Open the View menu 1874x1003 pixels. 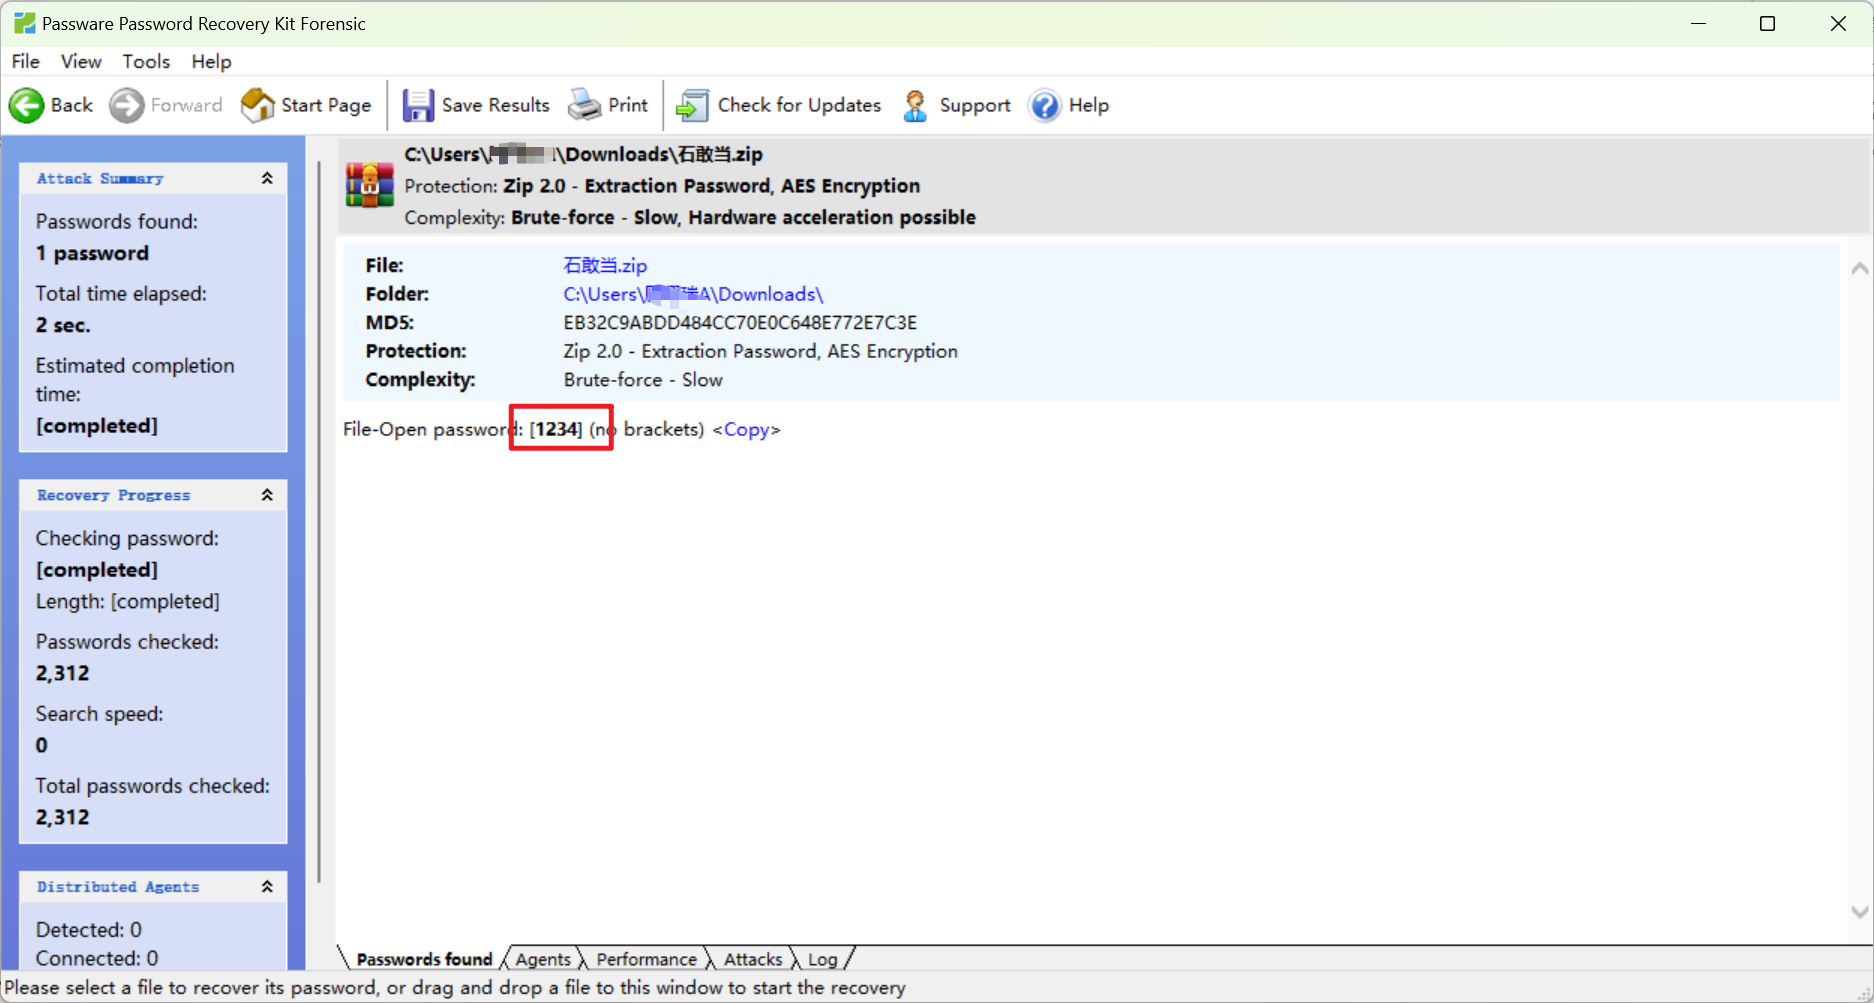81,61
